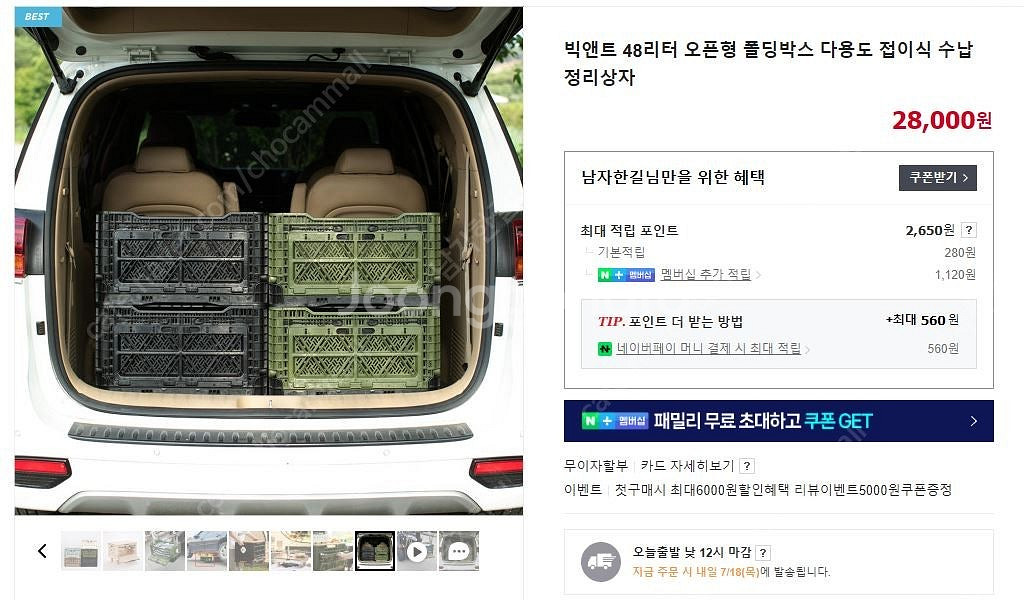Click the question mark next to 카드 자세히보기
The image size is (1024, 600).
747,466
